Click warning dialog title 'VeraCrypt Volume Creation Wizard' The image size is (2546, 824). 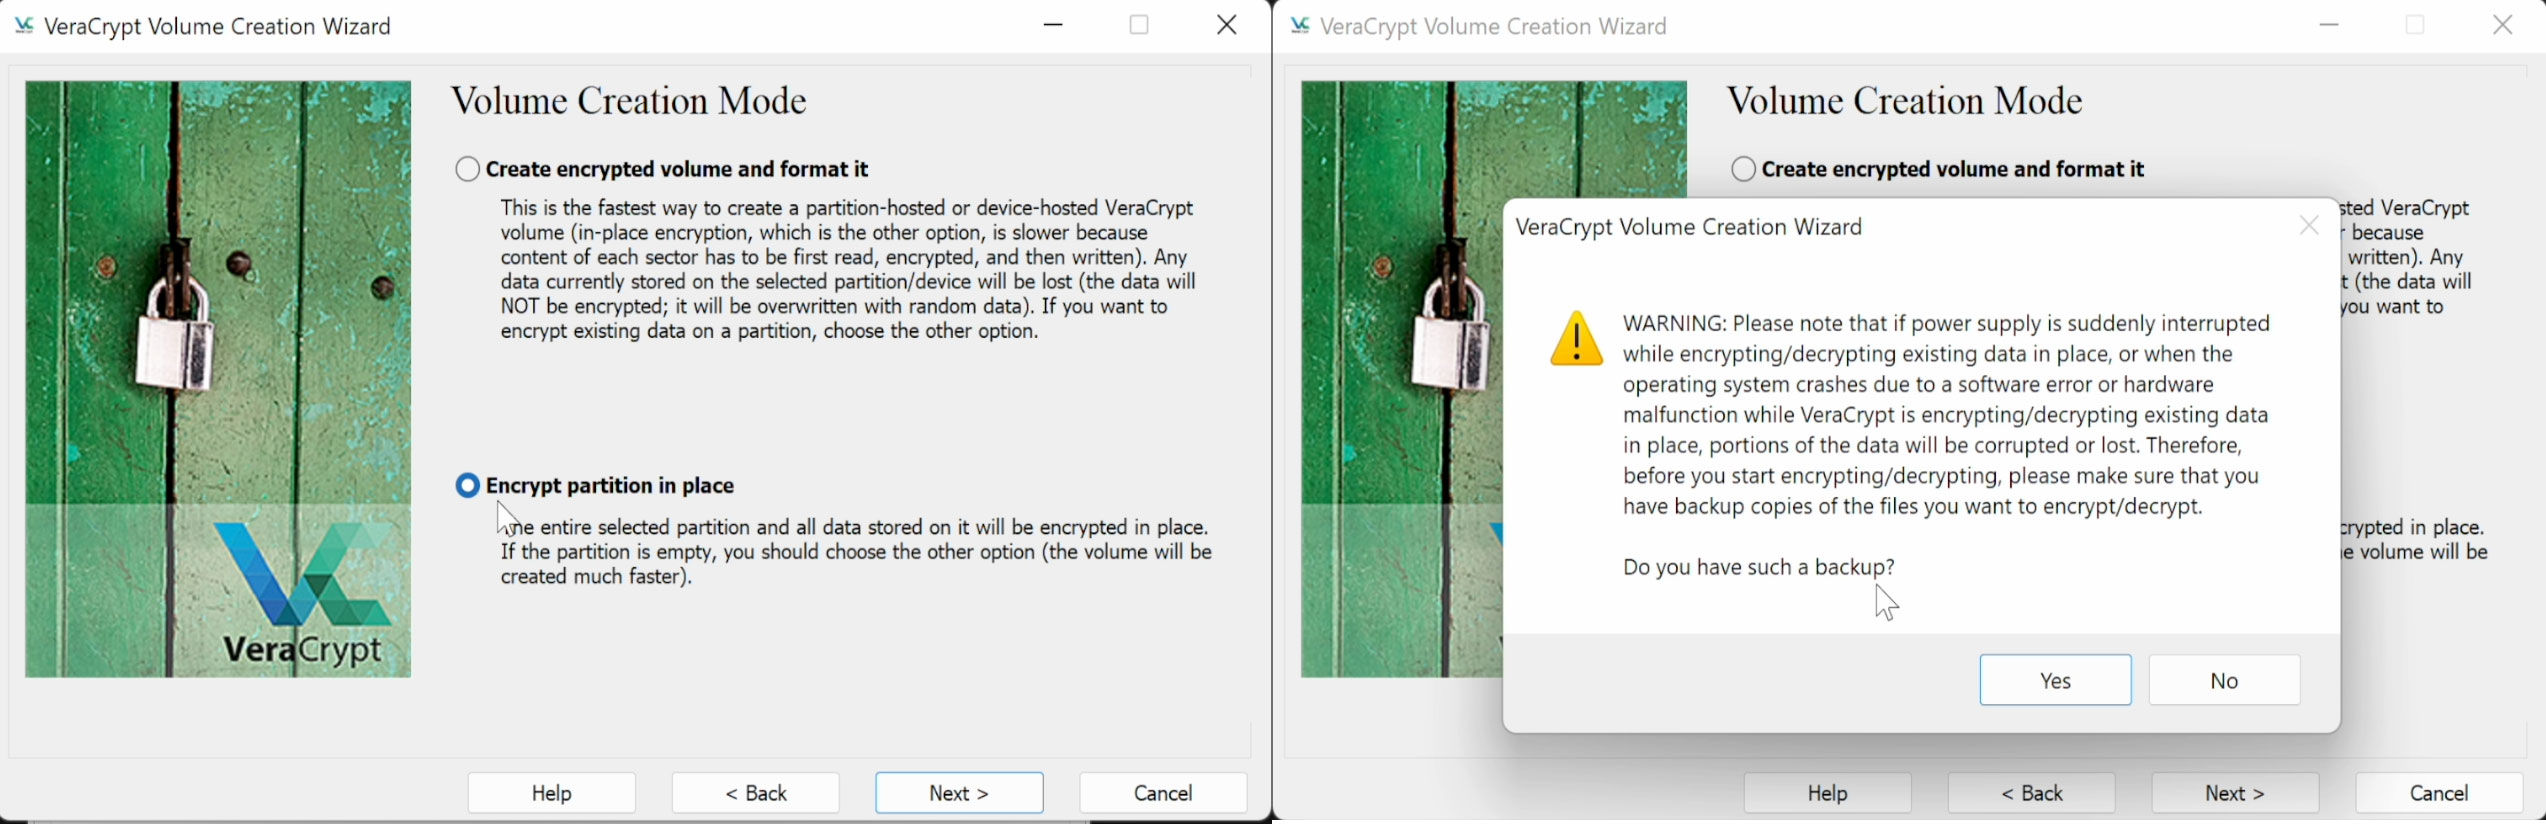(1689, 227)
